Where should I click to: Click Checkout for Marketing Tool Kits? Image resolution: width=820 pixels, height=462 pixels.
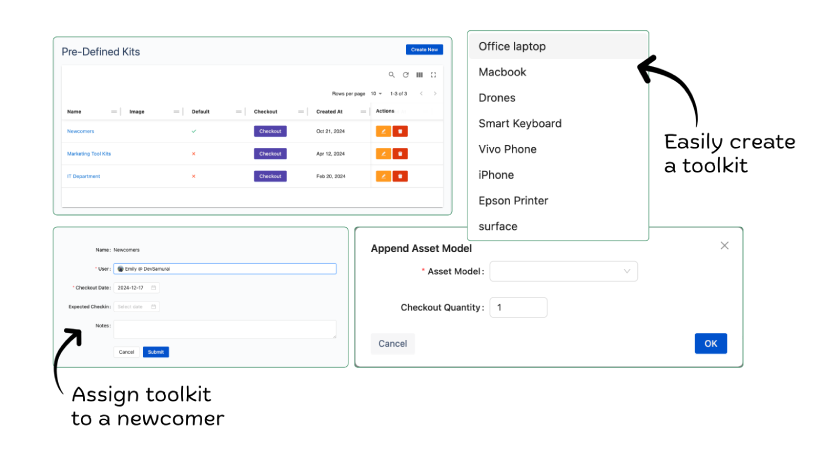click(270, 154)
